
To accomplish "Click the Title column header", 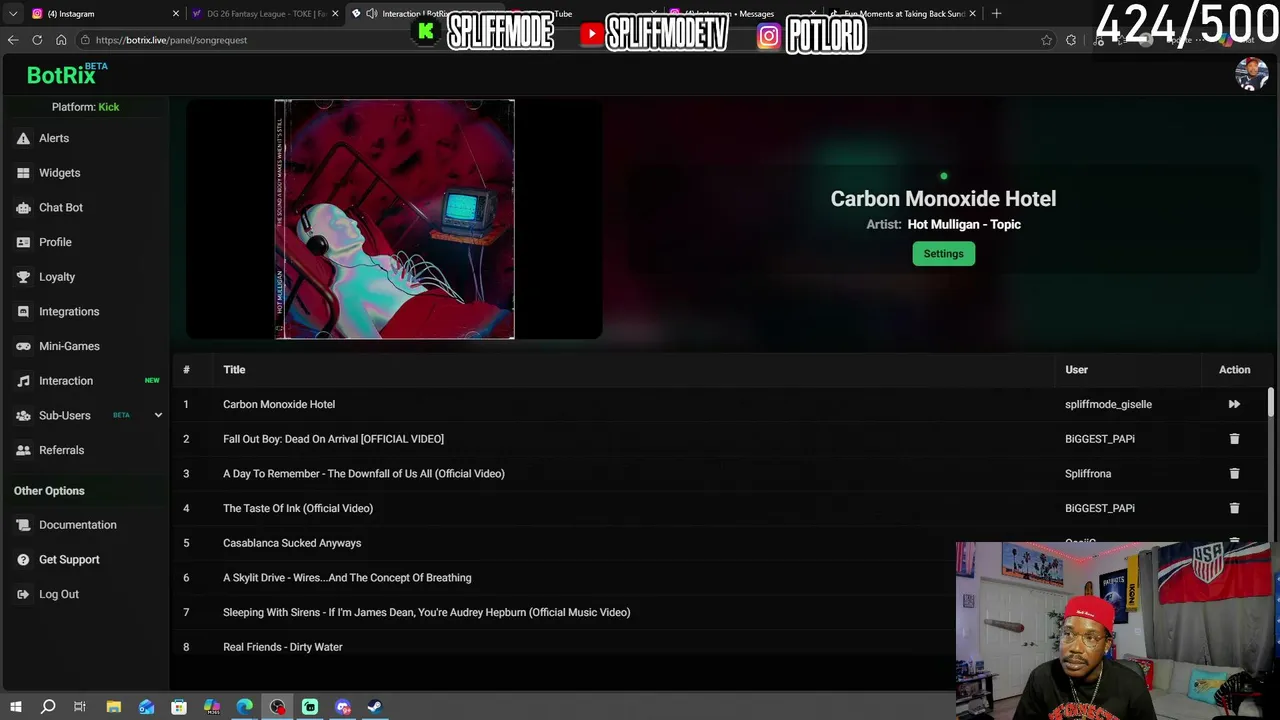I will pos(234,370).
